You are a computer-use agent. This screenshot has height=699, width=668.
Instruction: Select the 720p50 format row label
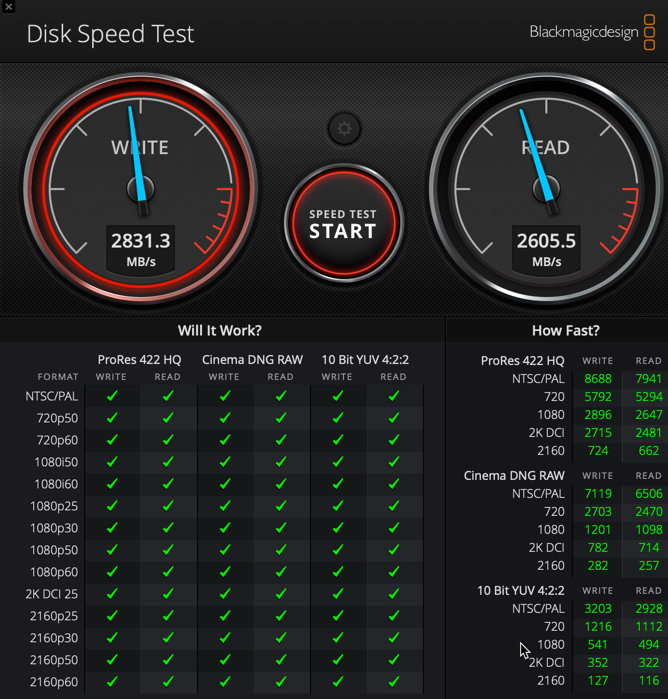(x=58, y=418)
